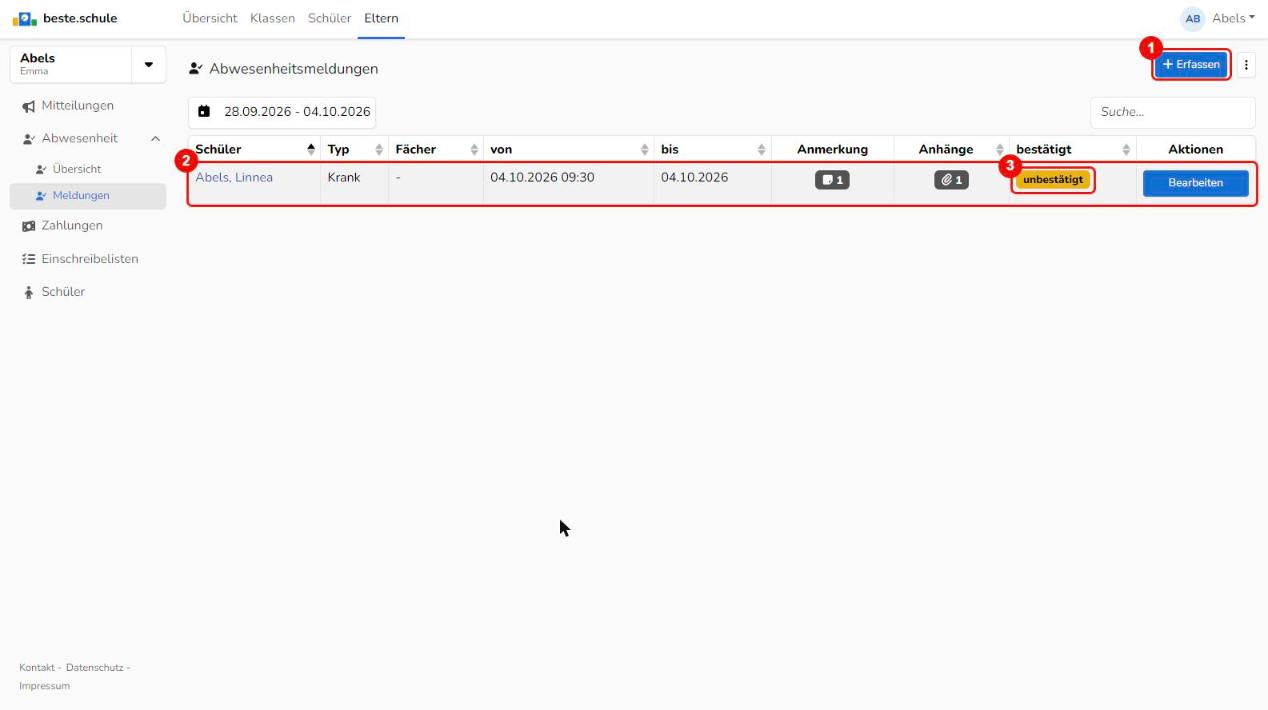Open the Abels, Linnea student link
This screenshot has height=710, width=1268.
[234, 177]
